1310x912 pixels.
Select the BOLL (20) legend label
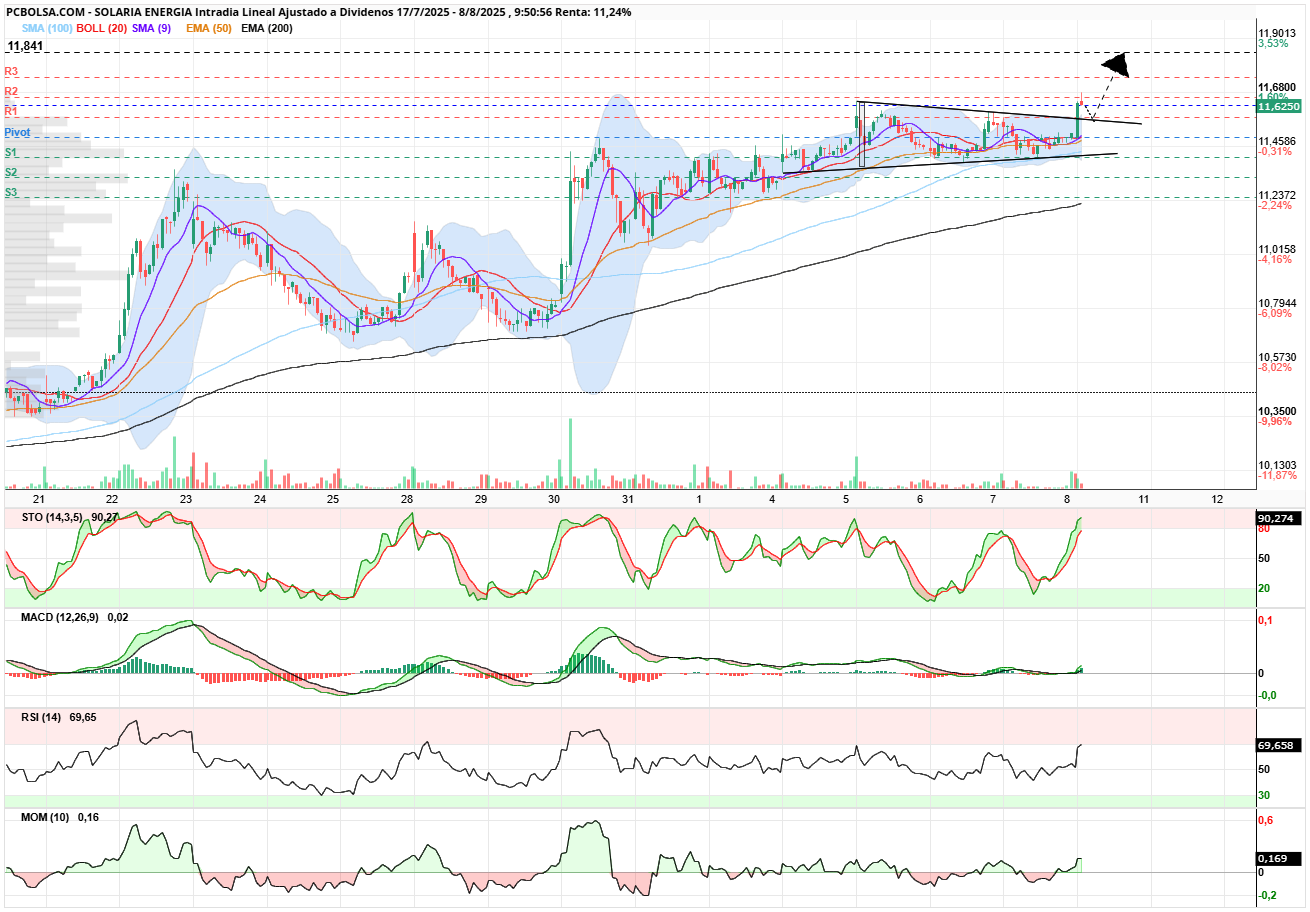point(102,28)
